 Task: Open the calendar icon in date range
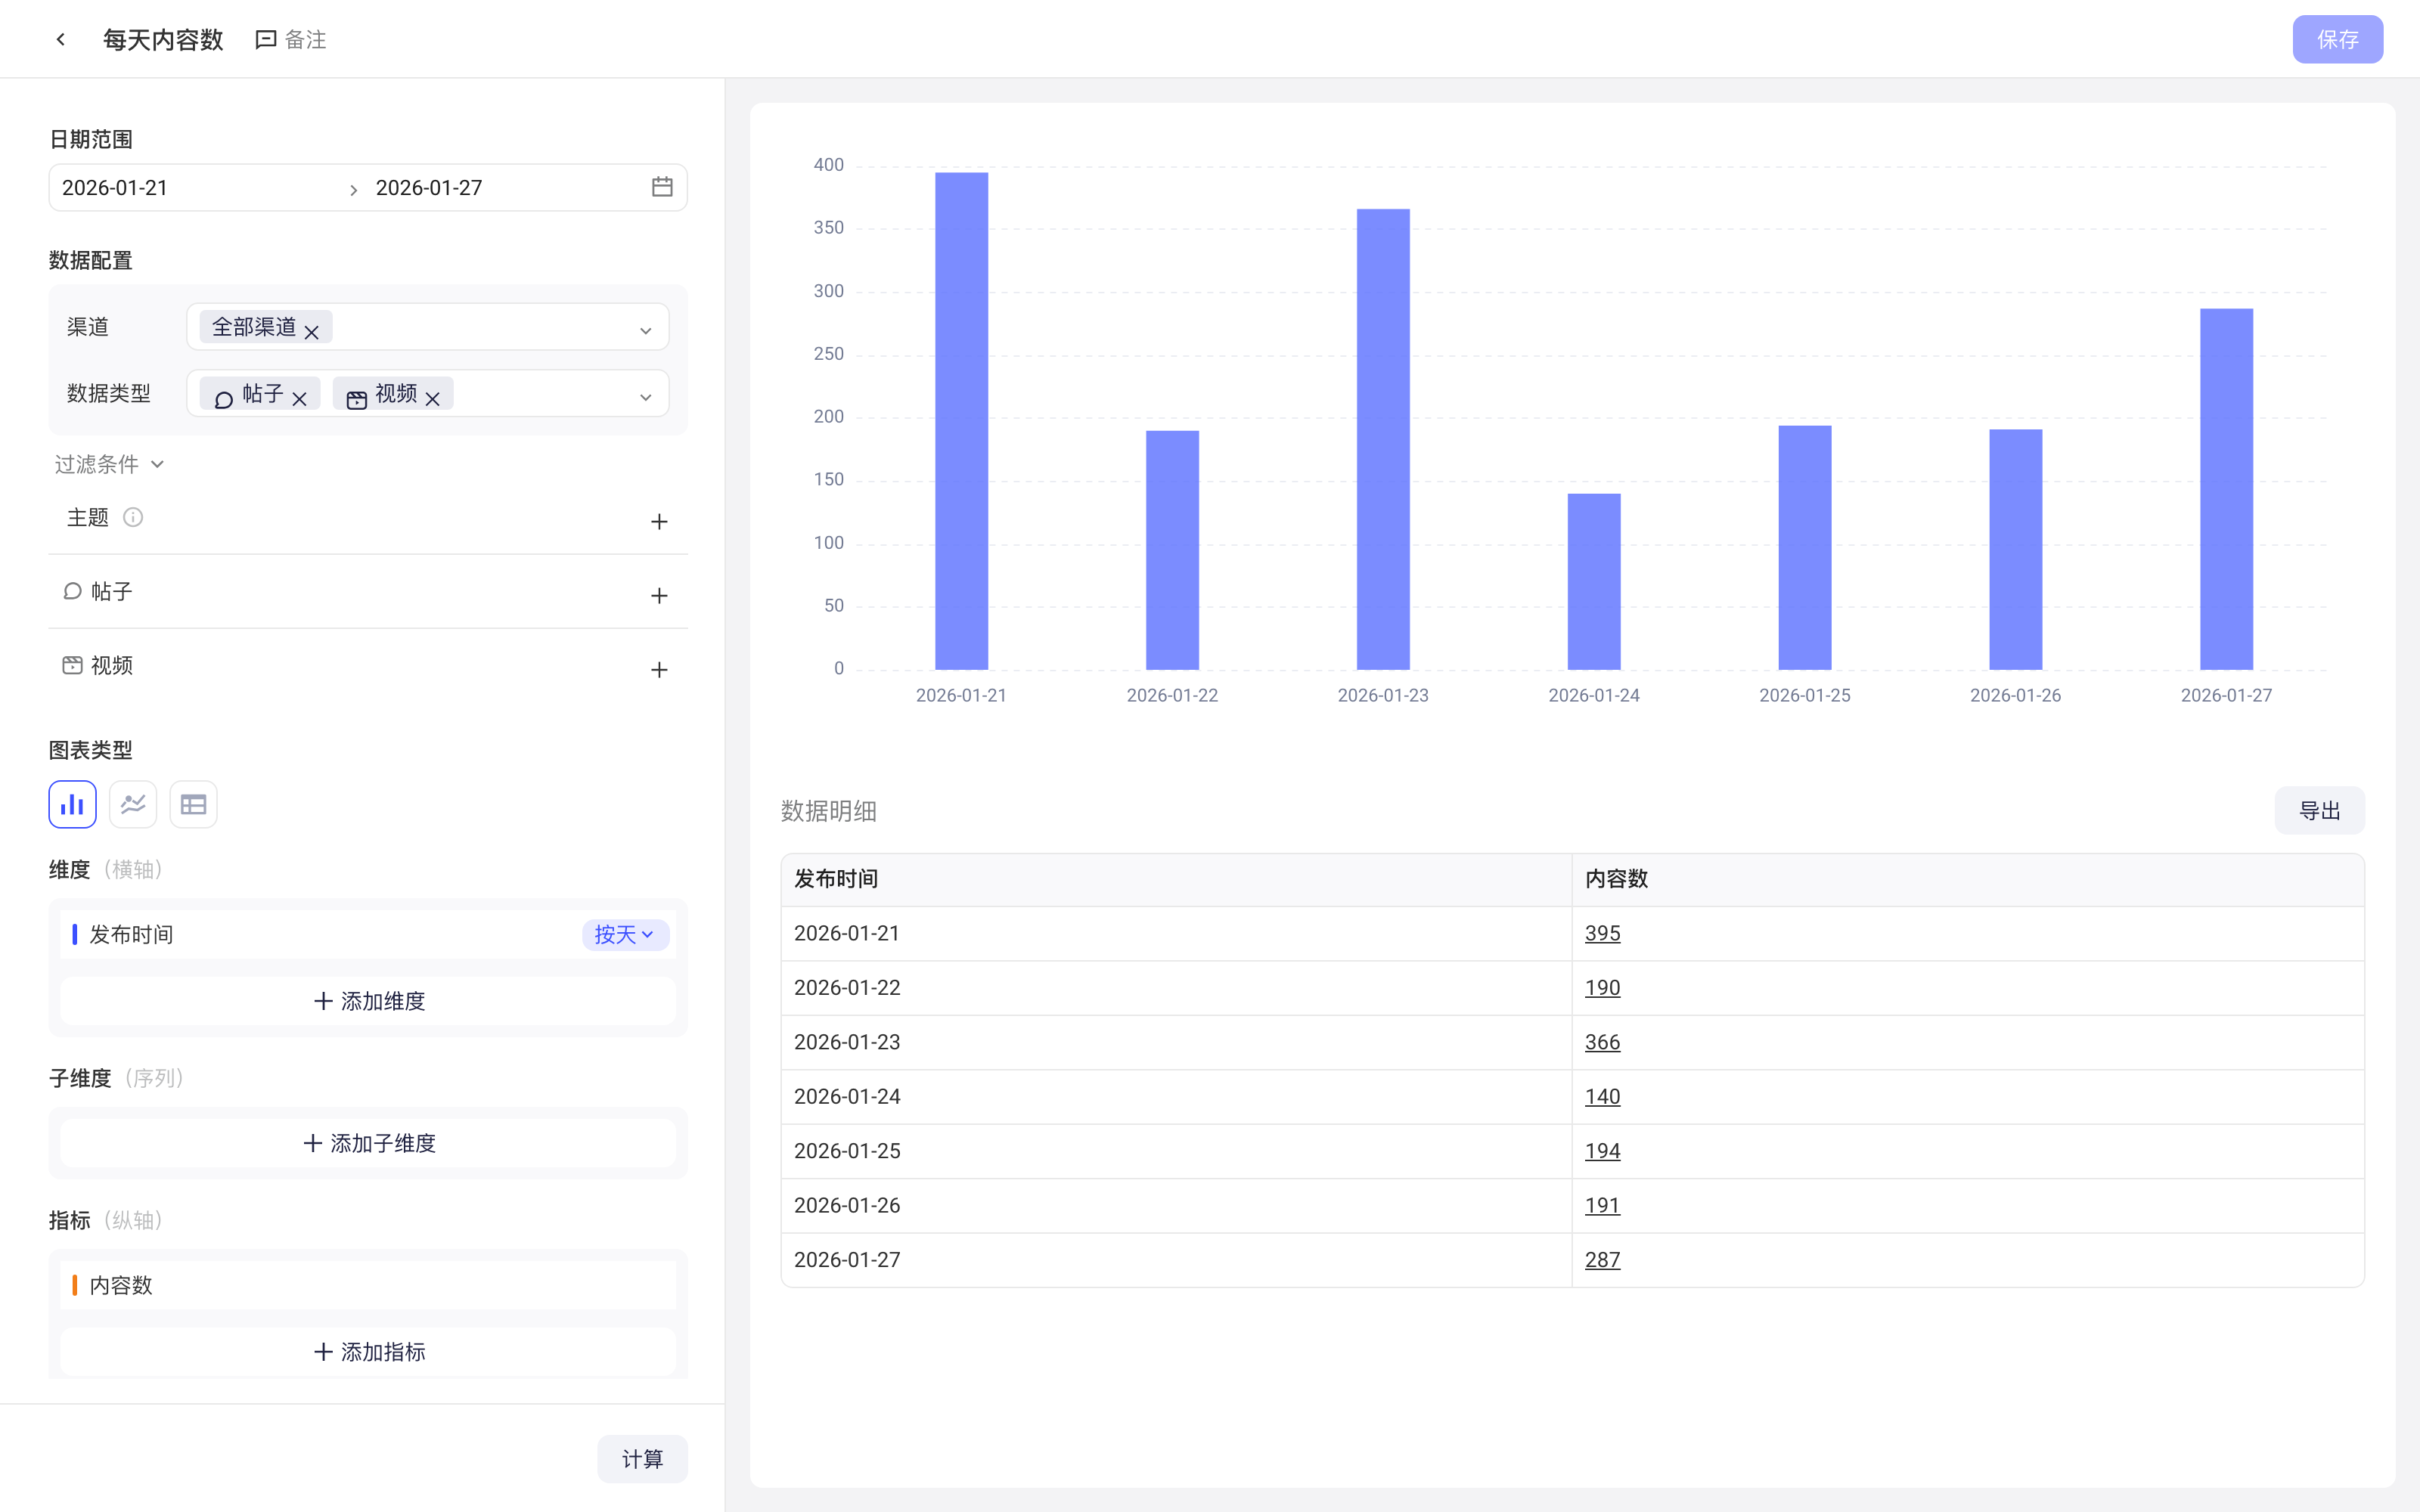click(x=662, y=187)
